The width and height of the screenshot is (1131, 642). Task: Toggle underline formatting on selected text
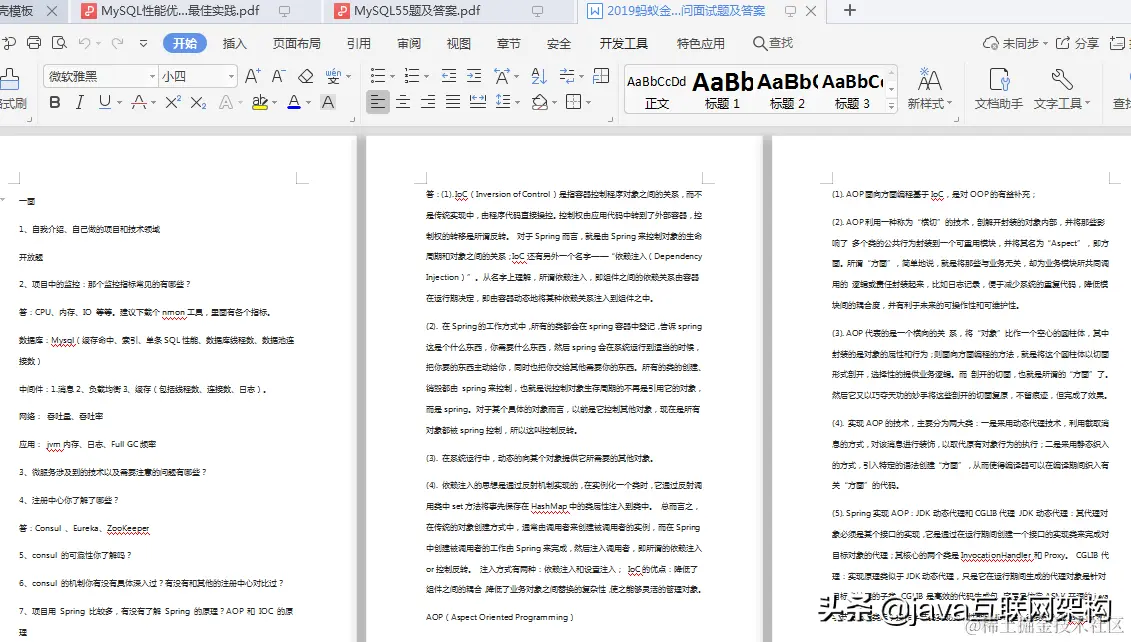click(105, 102)
